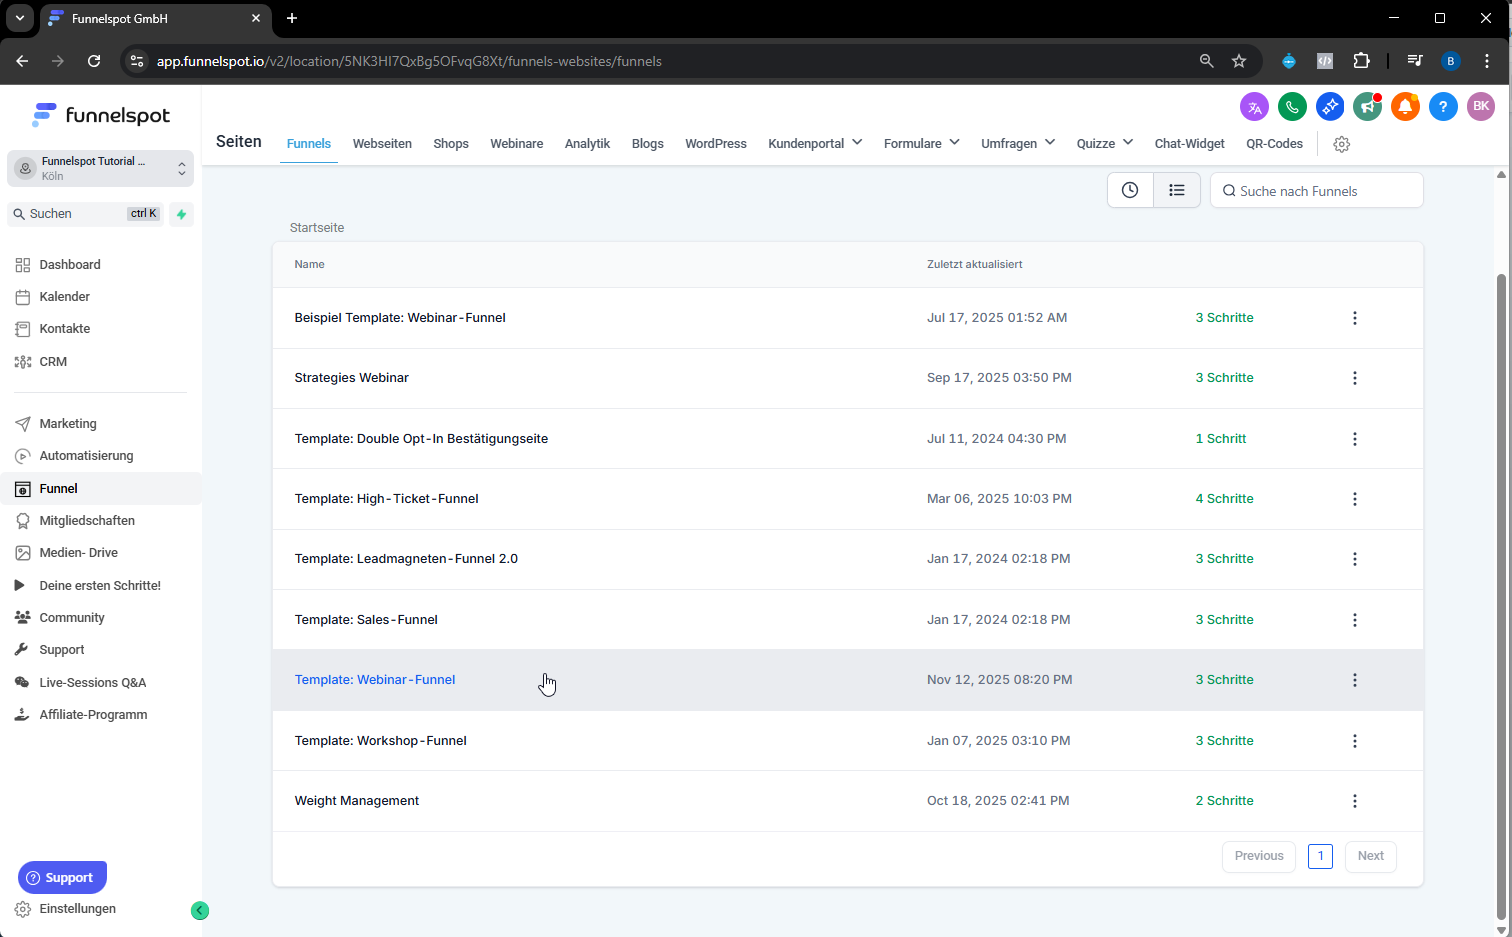Open the browser zoom magnifier icon
The height and width of the screenshot is (937, 1512).
(1207, 61)
